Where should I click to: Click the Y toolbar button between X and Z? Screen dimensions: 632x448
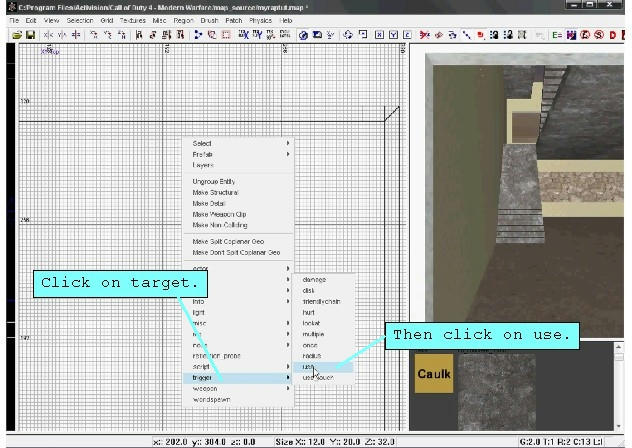pos(393,35)
